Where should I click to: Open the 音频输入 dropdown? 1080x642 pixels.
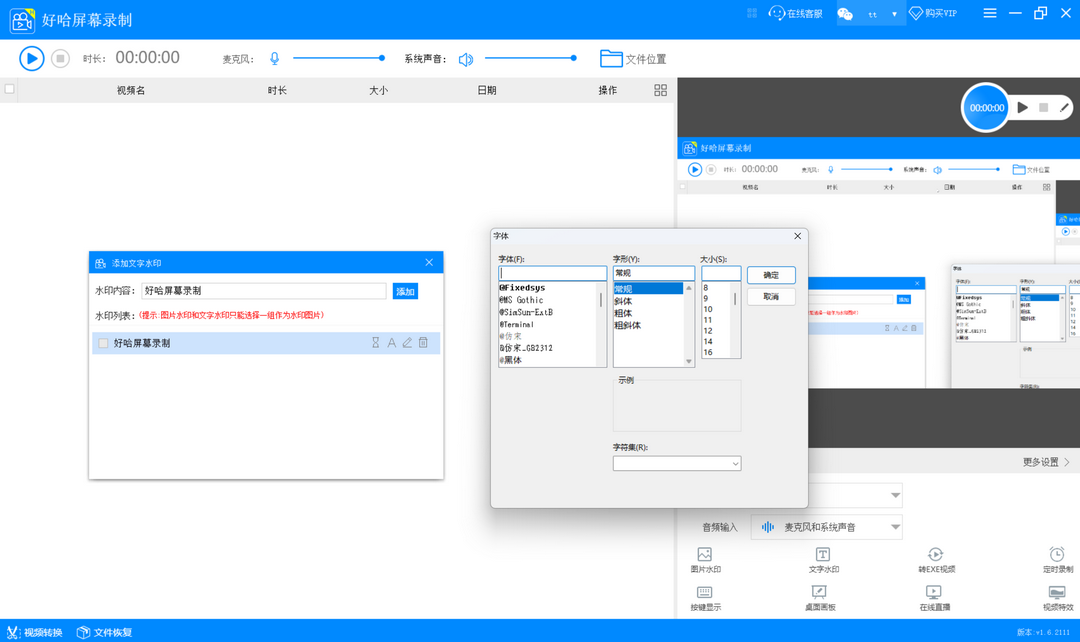point(827,527)
